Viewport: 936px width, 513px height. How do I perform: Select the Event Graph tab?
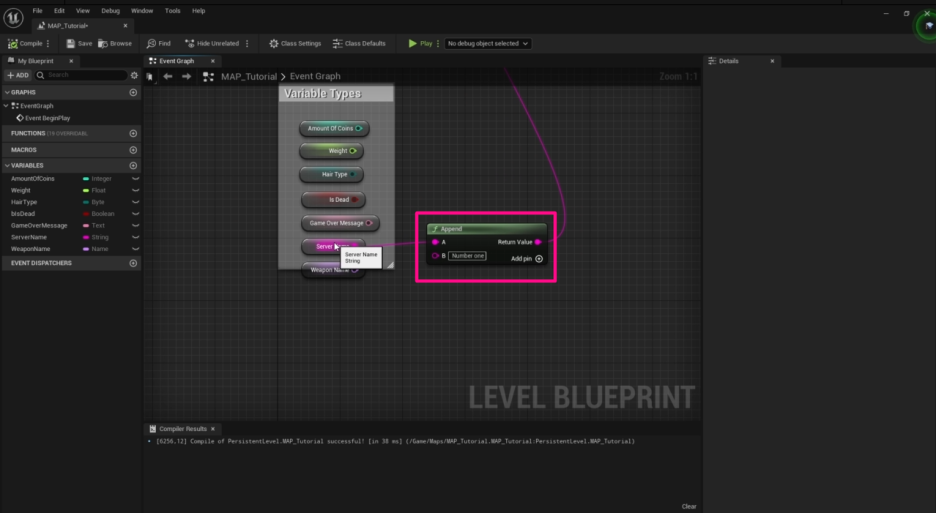176,61
